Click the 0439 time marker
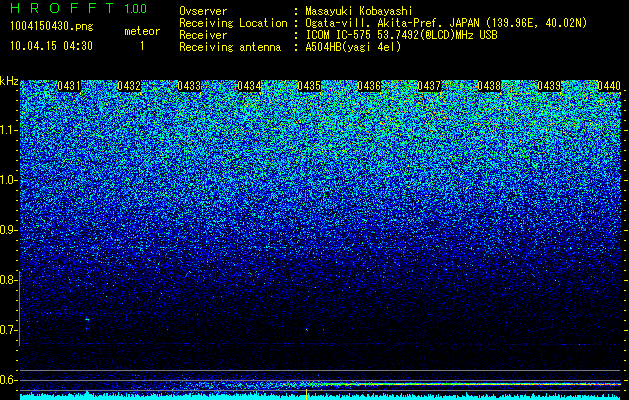Viewport: 629px width, 400px height. pos(549,86)
